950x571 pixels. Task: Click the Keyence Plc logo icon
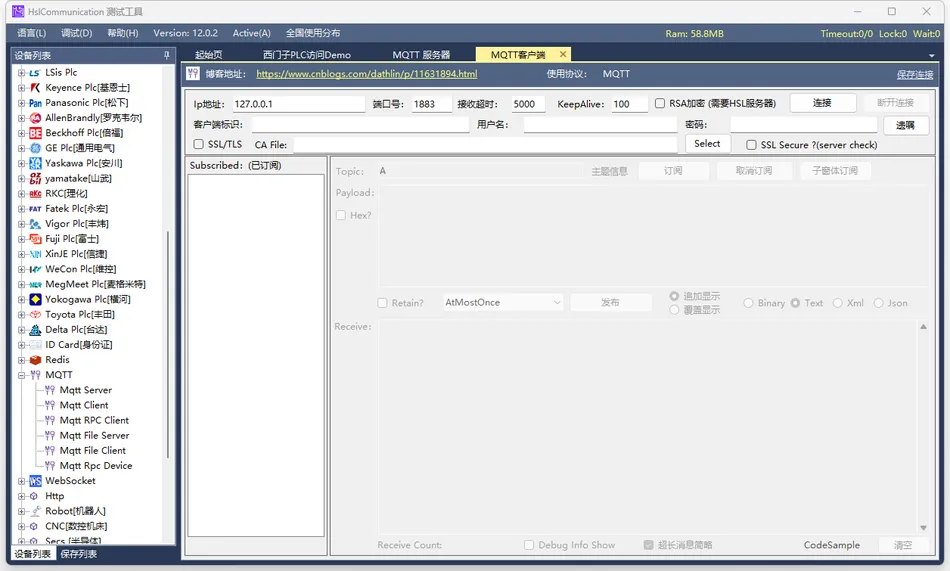point(35,88)
